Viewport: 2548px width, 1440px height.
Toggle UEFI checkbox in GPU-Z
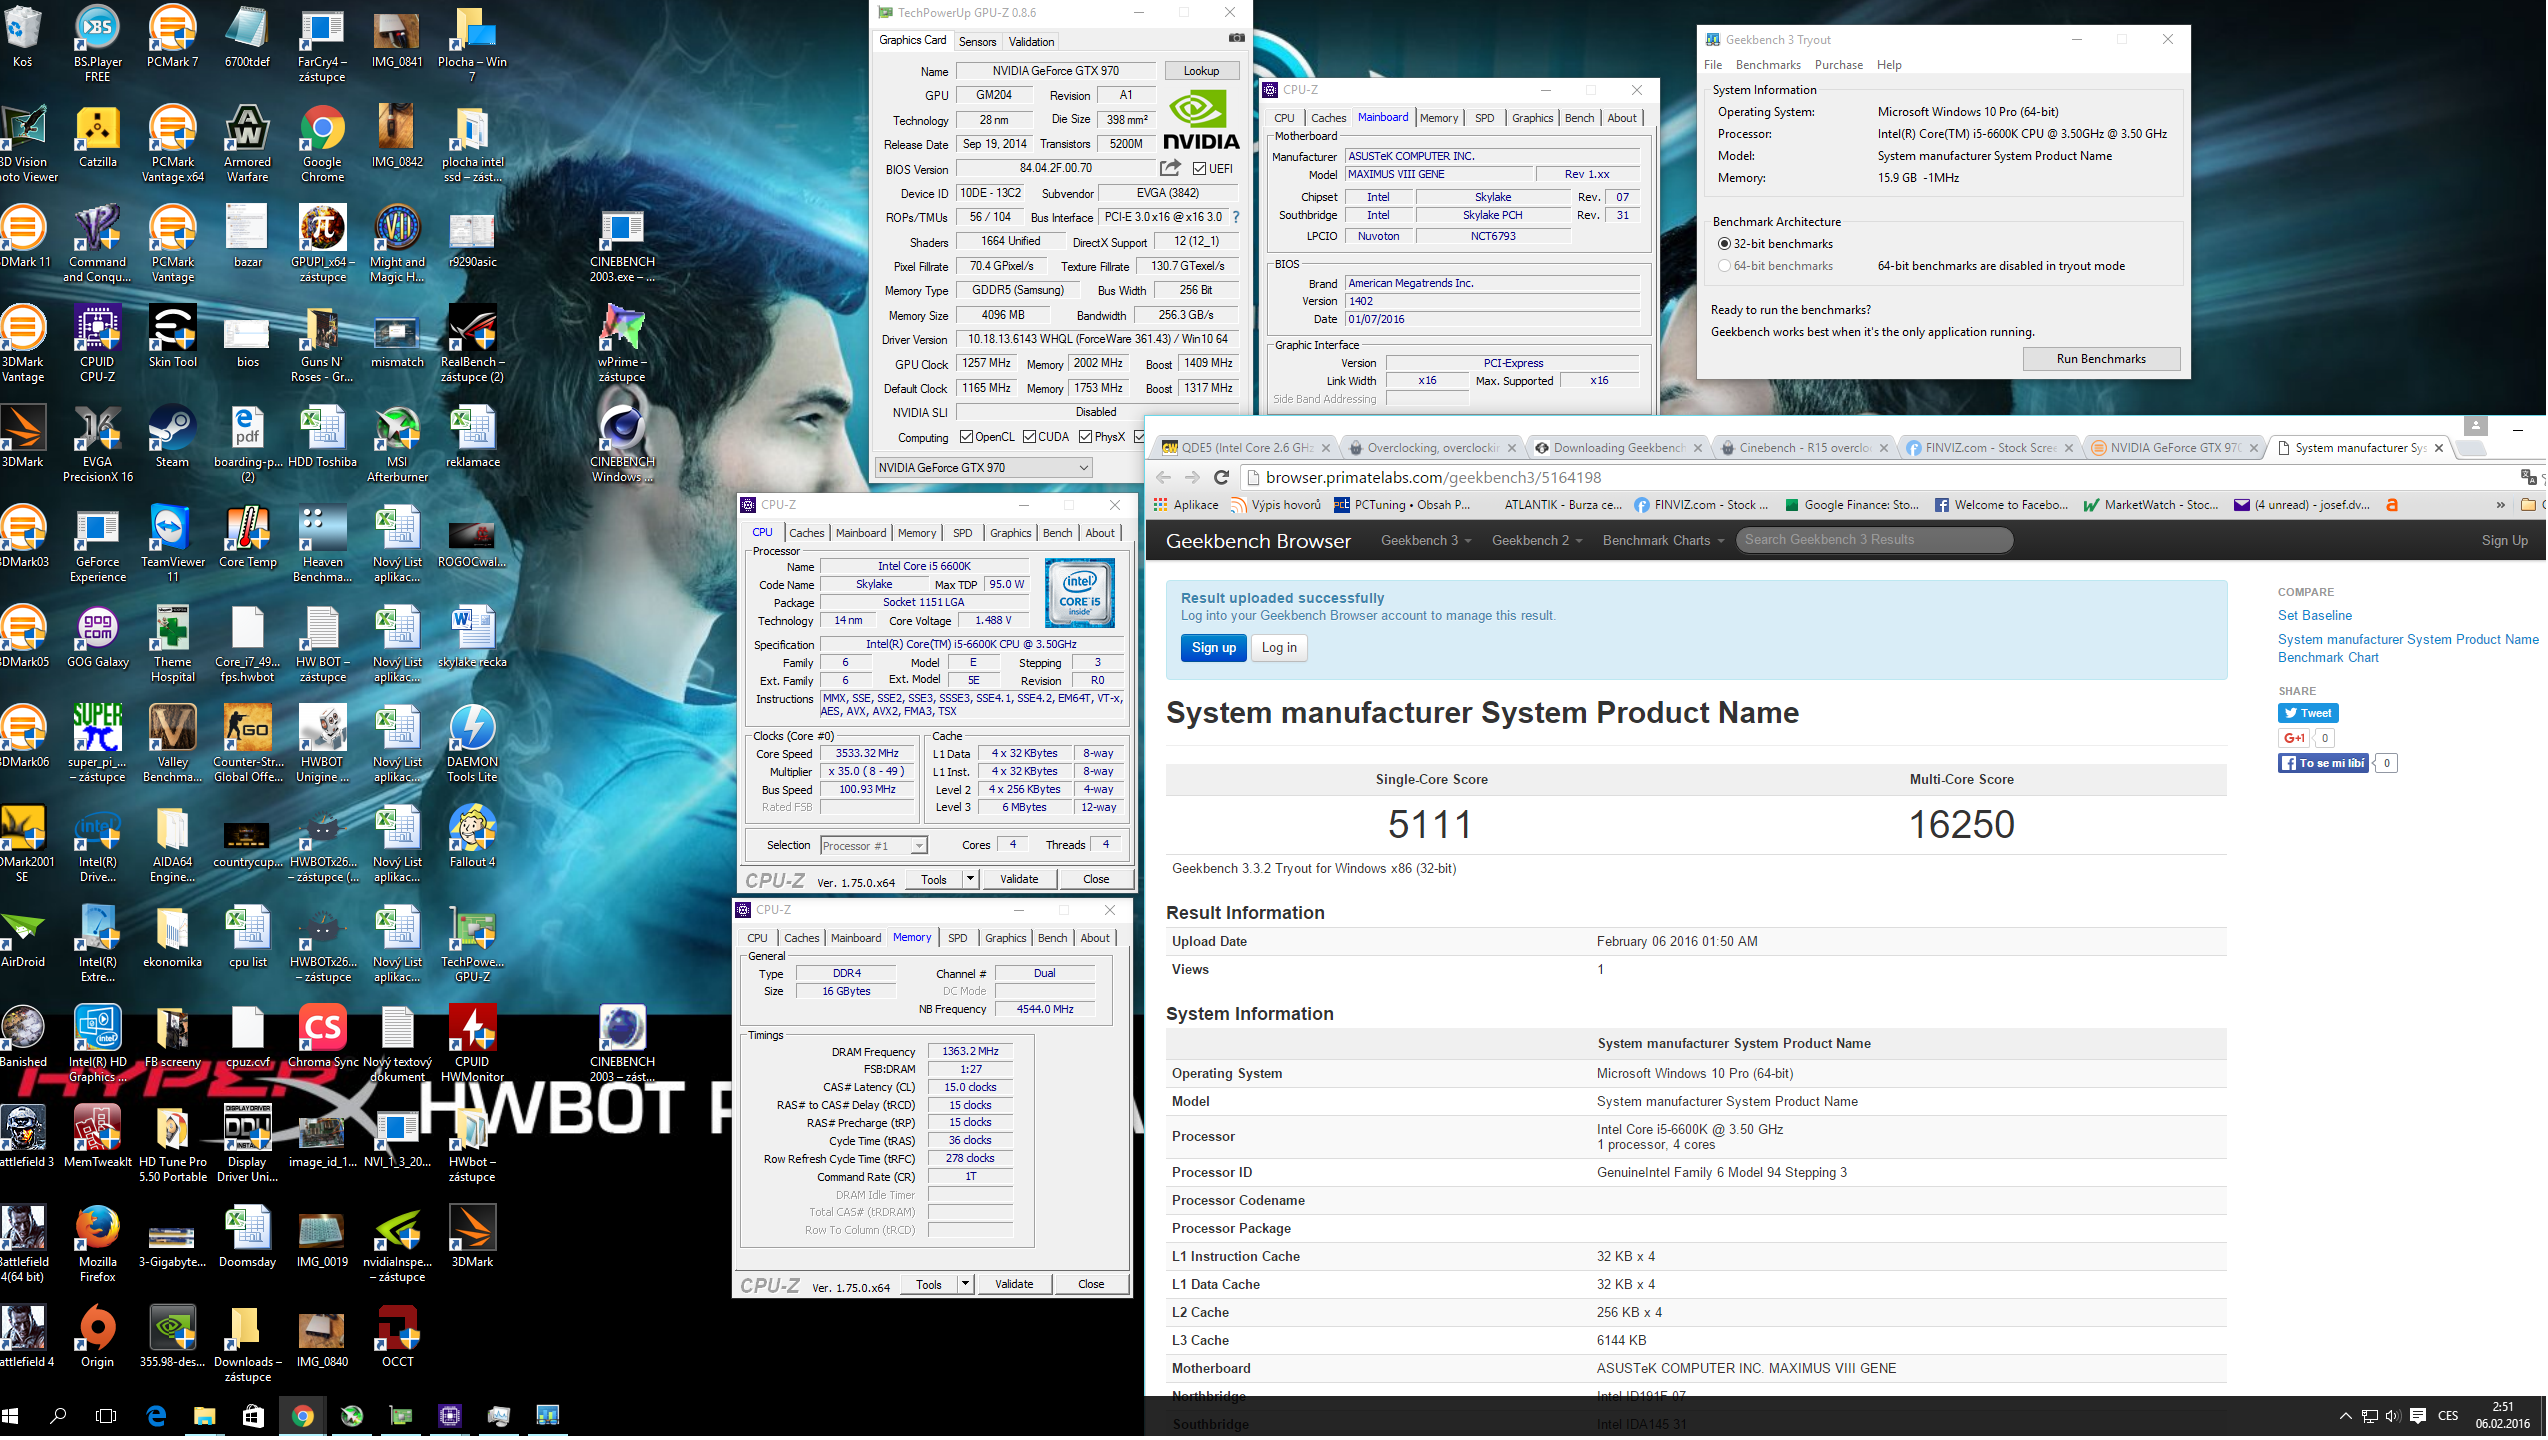pos(1200,169)
